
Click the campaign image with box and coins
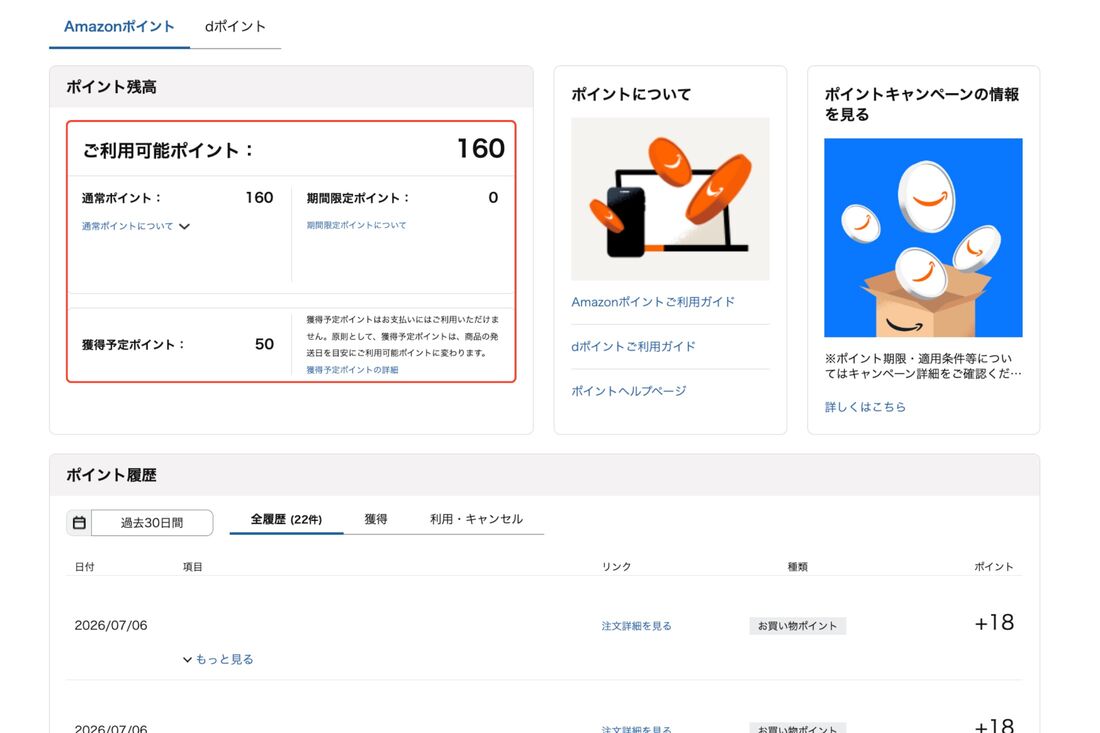[923, 238]
